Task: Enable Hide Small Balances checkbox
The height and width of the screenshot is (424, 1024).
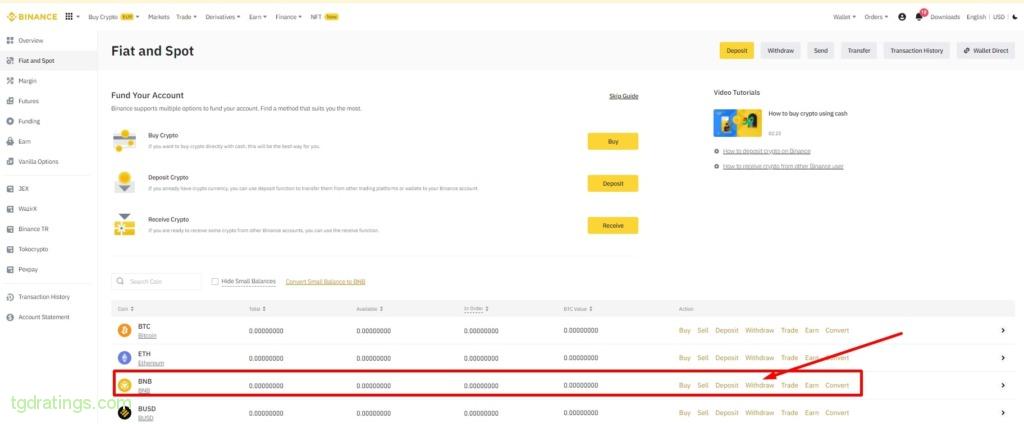Action: tap(215, 282)
